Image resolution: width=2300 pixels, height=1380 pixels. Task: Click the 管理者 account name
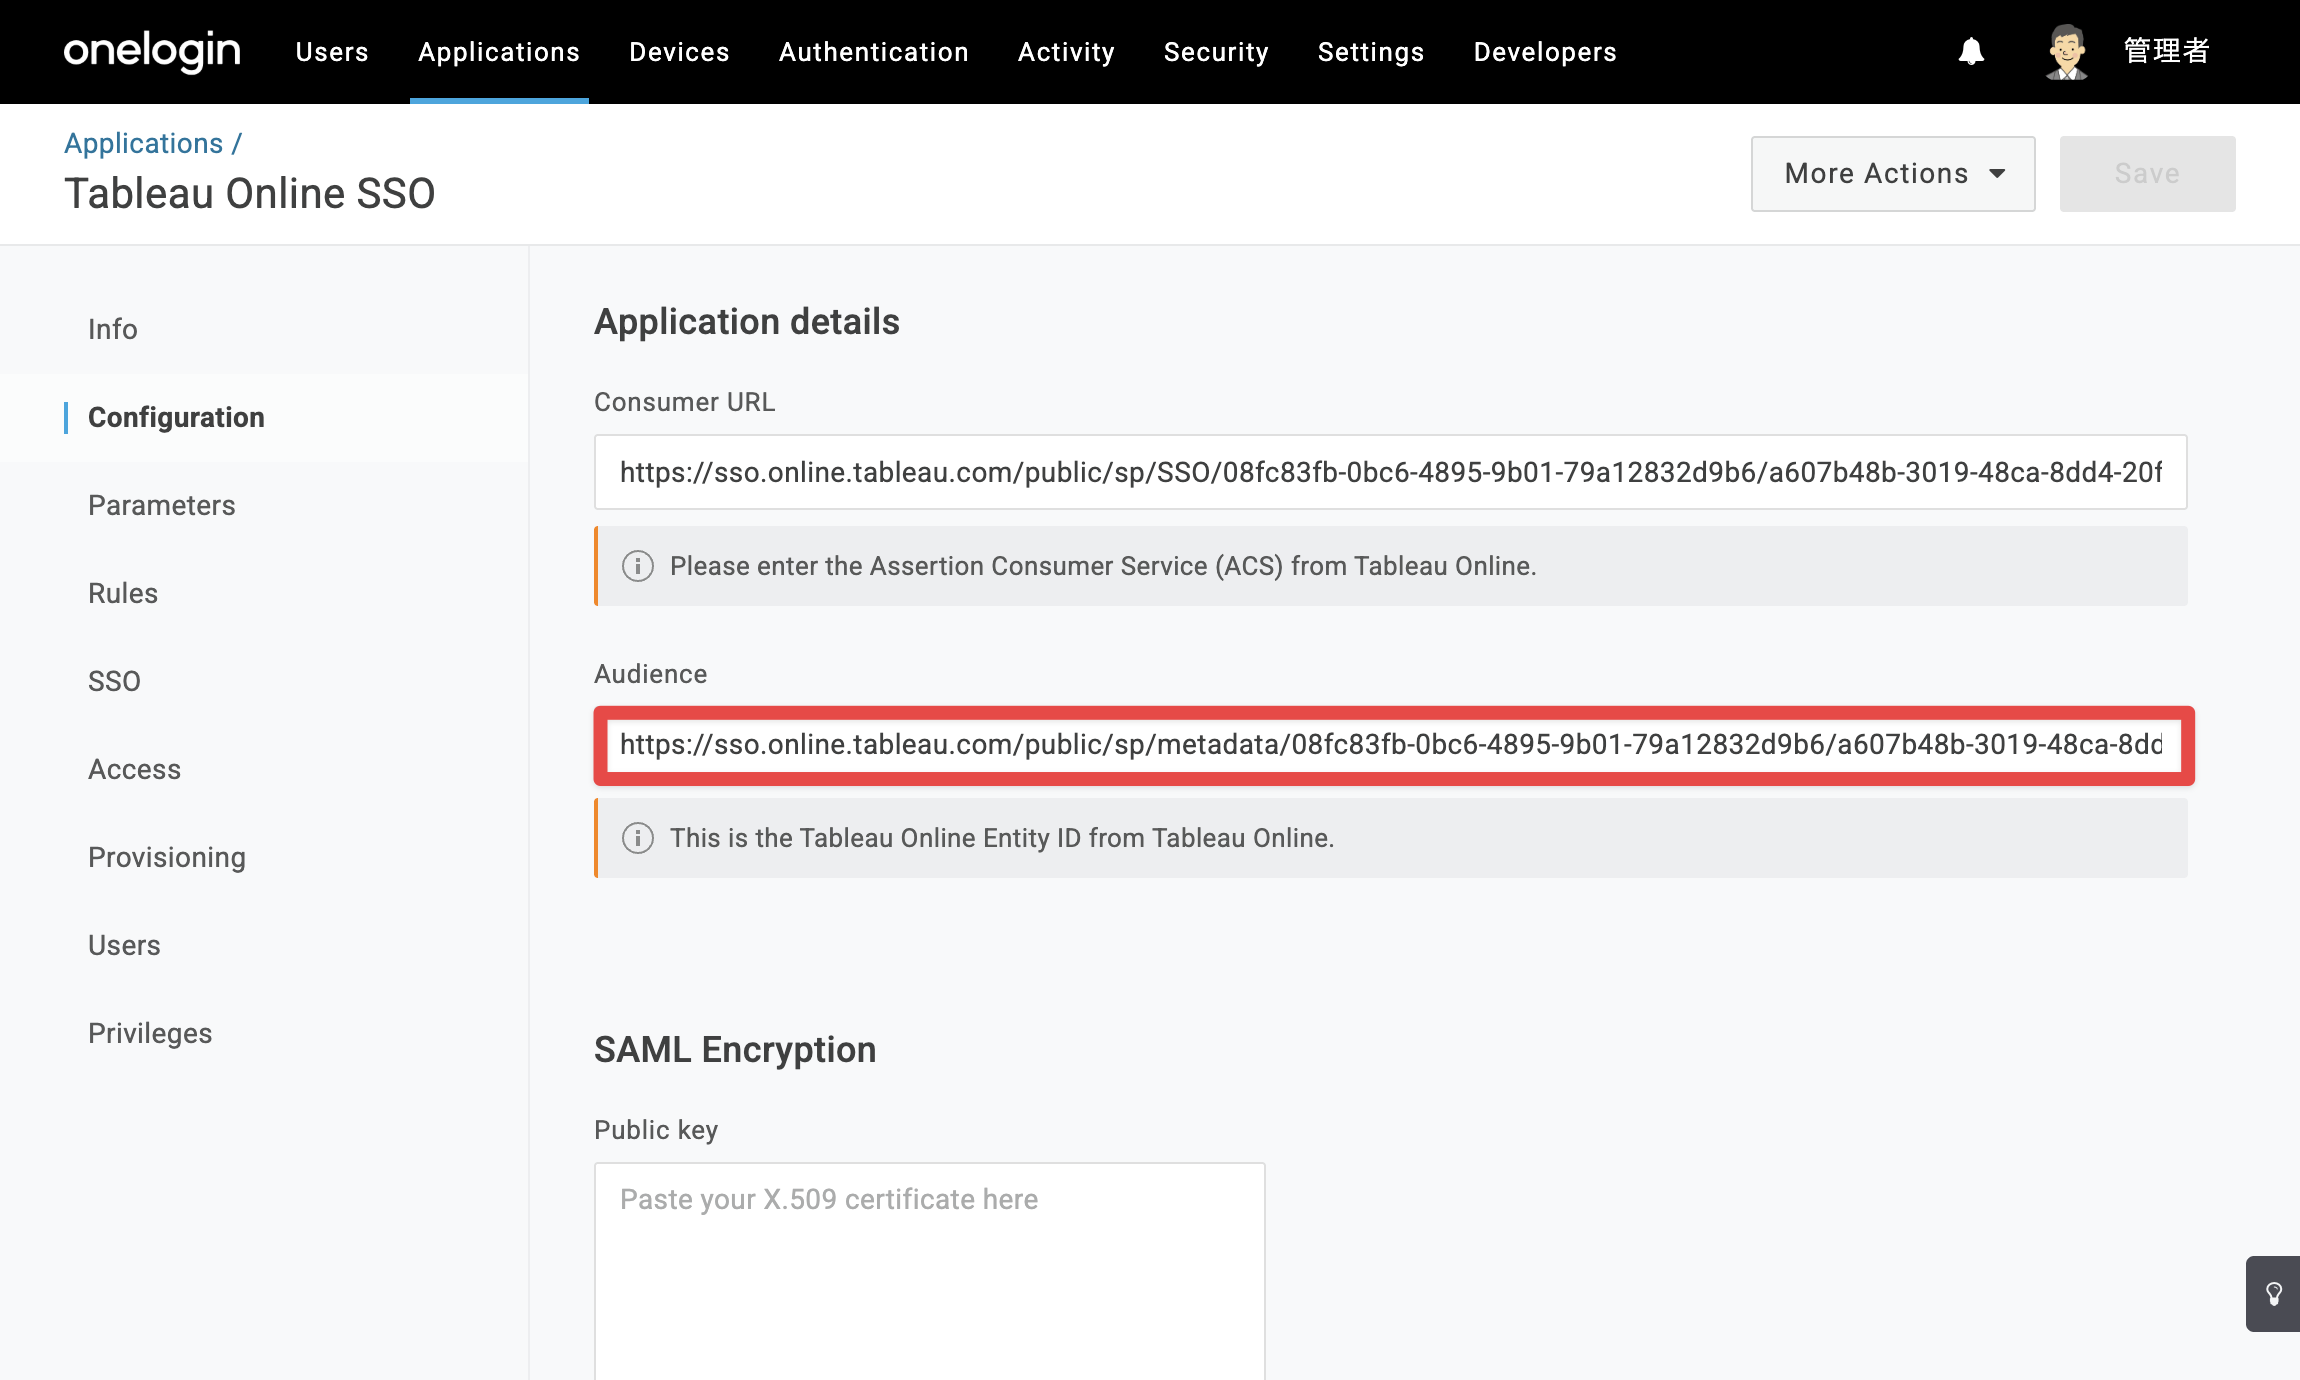(x=2166, y=51)
